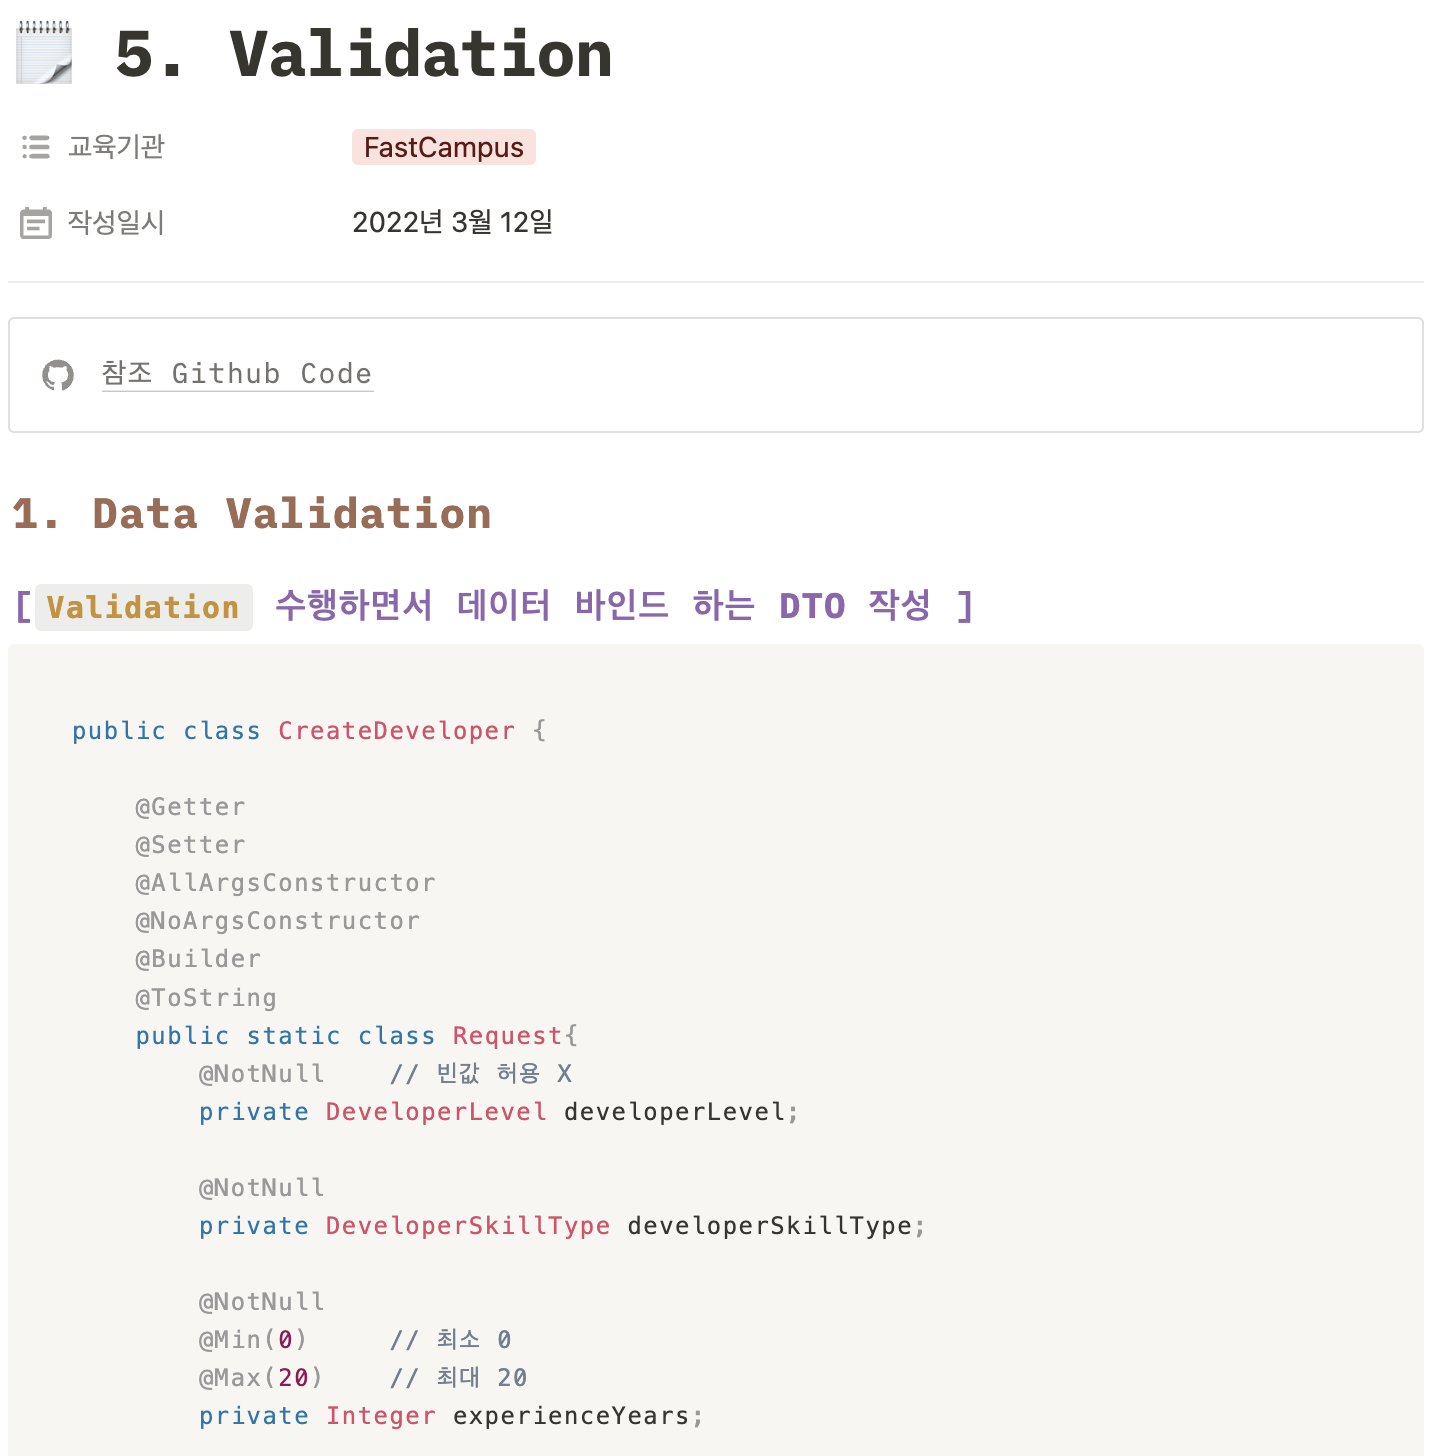Click the @AllArgsConstructor annotation line

click(x=286, y=883)
